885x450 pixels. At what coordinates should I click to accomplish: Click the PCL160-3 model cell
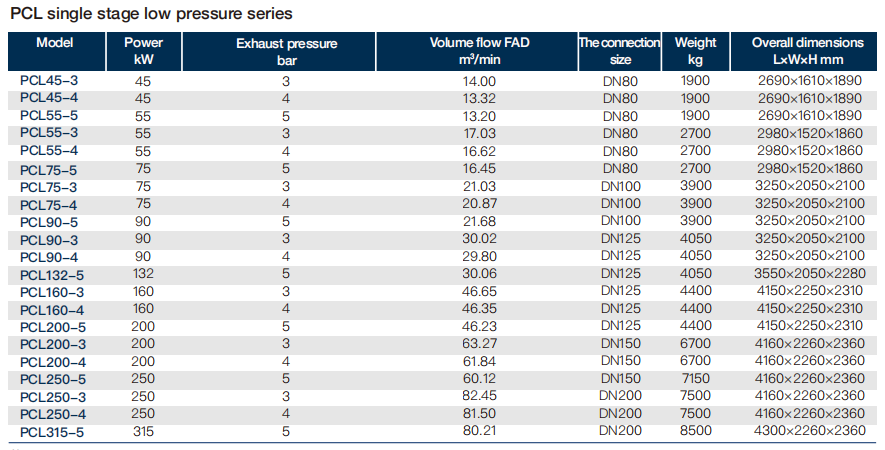[52, 292]
